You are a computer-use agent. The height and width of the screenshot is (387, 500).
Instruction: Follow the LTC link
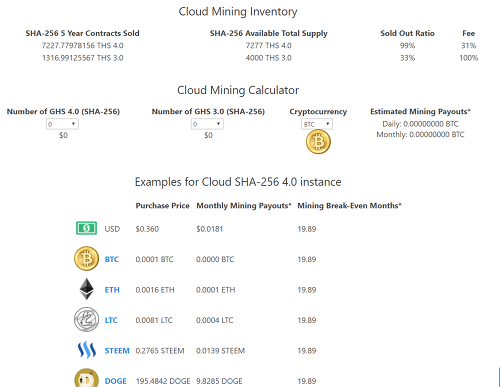(x=111, y=320)
